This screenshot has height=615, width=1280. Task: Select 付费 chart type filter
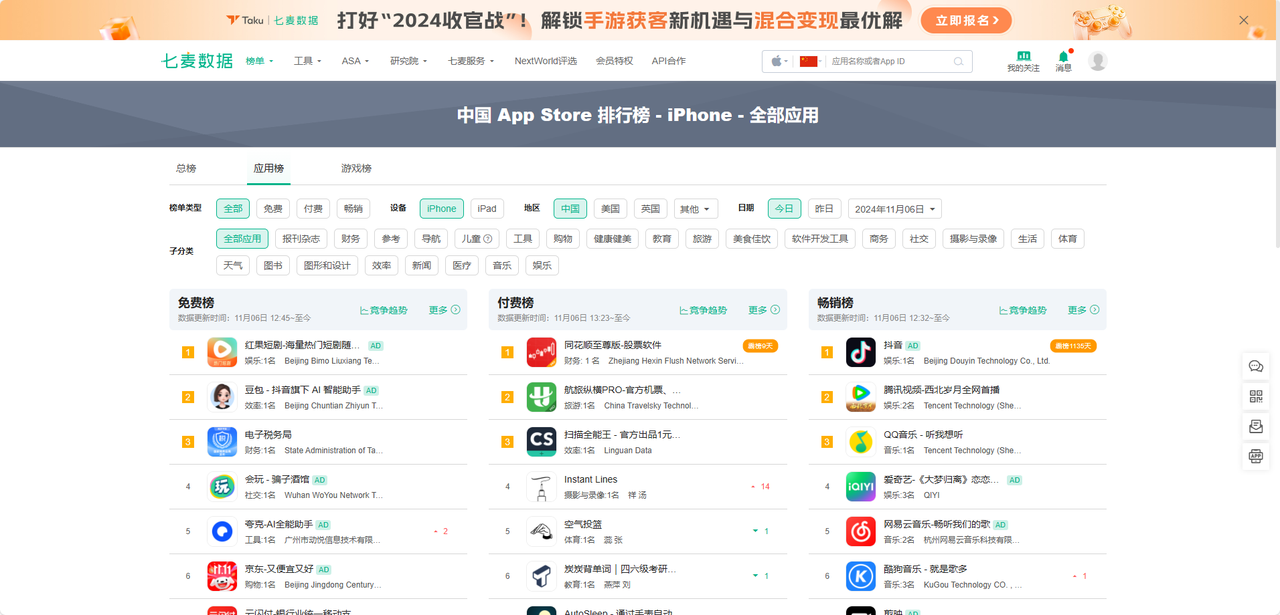[x=313, y=209]
